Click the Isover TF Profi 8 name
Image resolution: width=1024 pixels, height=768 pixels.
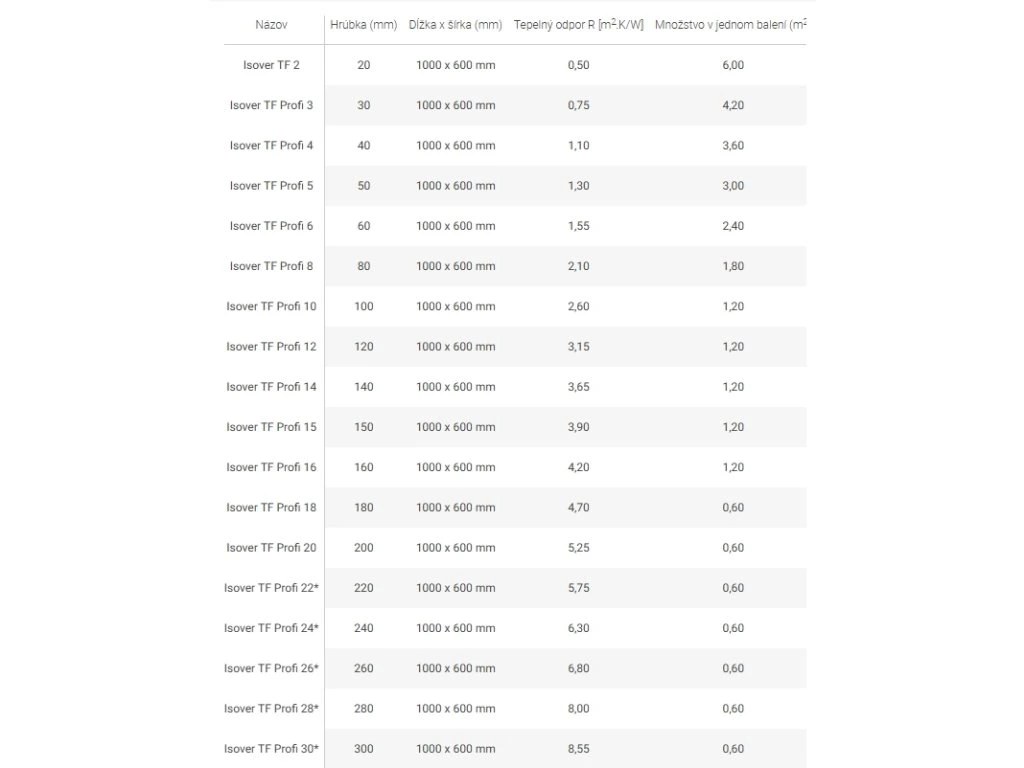pos(271,266)
